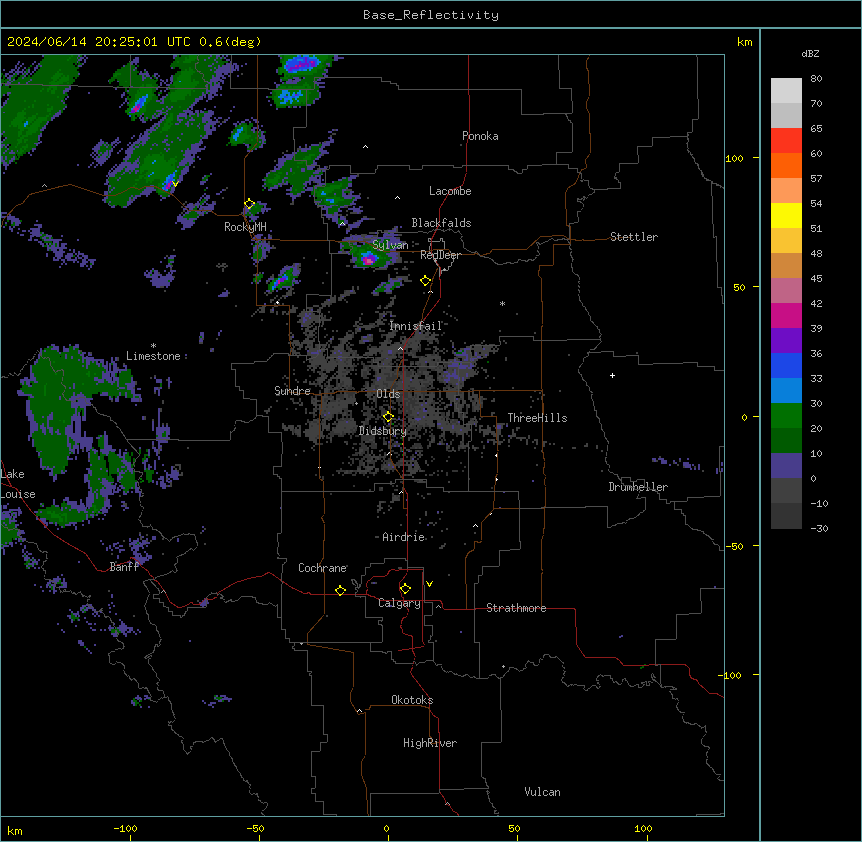The image size is (862, 842).
Task: Click the dBZ legend heading
Action: click(x=810, y=53)
